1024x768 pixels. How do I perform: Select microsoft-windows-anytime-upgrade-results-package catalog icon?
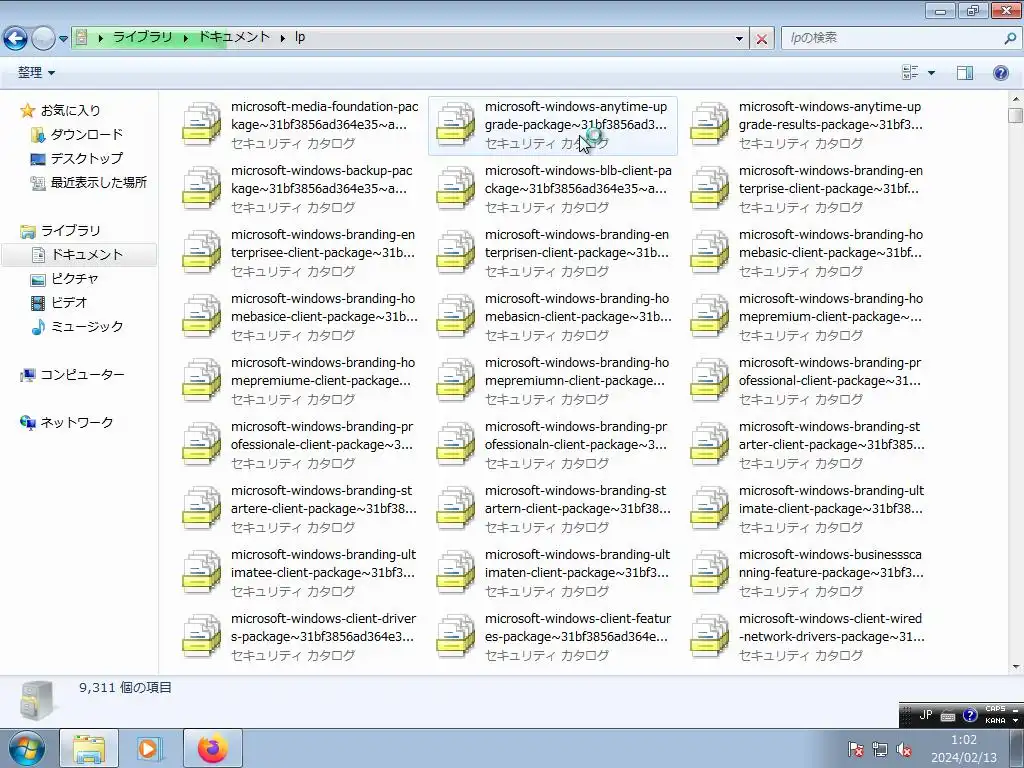pyautogui.click(x=709, y=123)
